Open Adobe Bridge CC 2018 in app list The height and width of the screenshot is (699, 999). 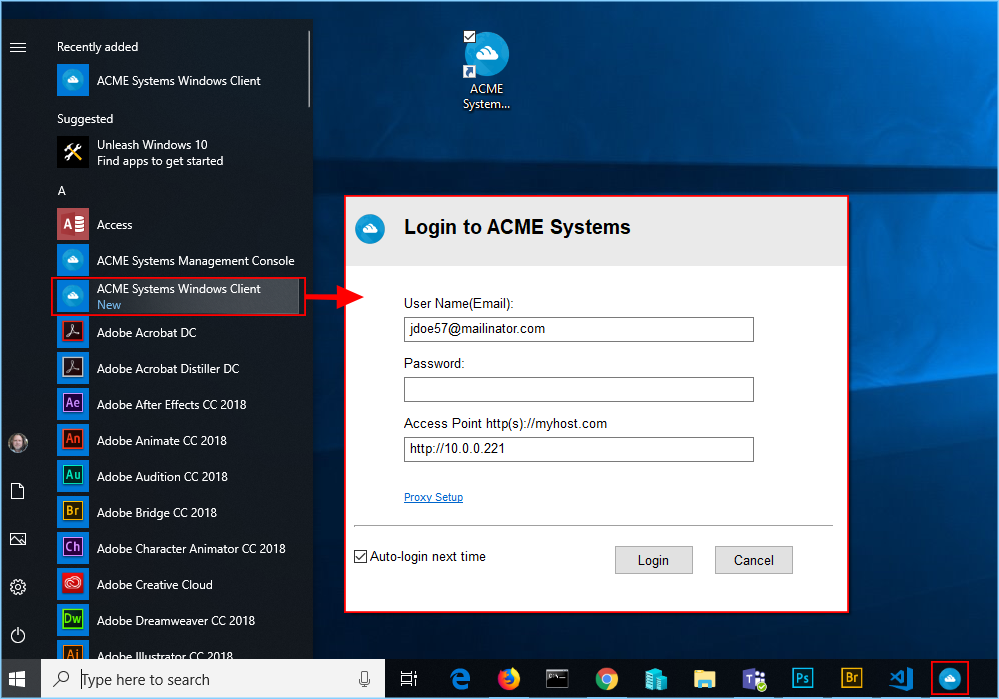pyautogui.click(x=177, y=512)
